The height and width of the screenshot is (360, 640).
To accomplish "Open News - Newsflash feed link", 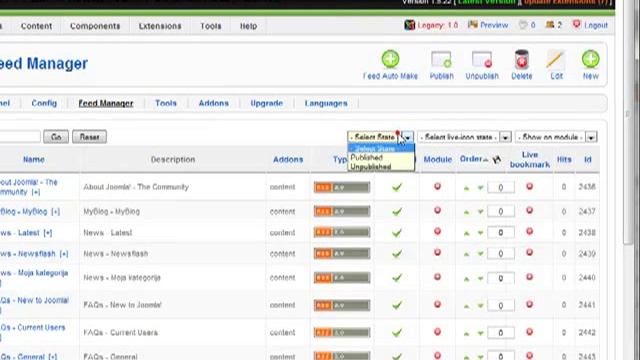I will click(27, 254).
